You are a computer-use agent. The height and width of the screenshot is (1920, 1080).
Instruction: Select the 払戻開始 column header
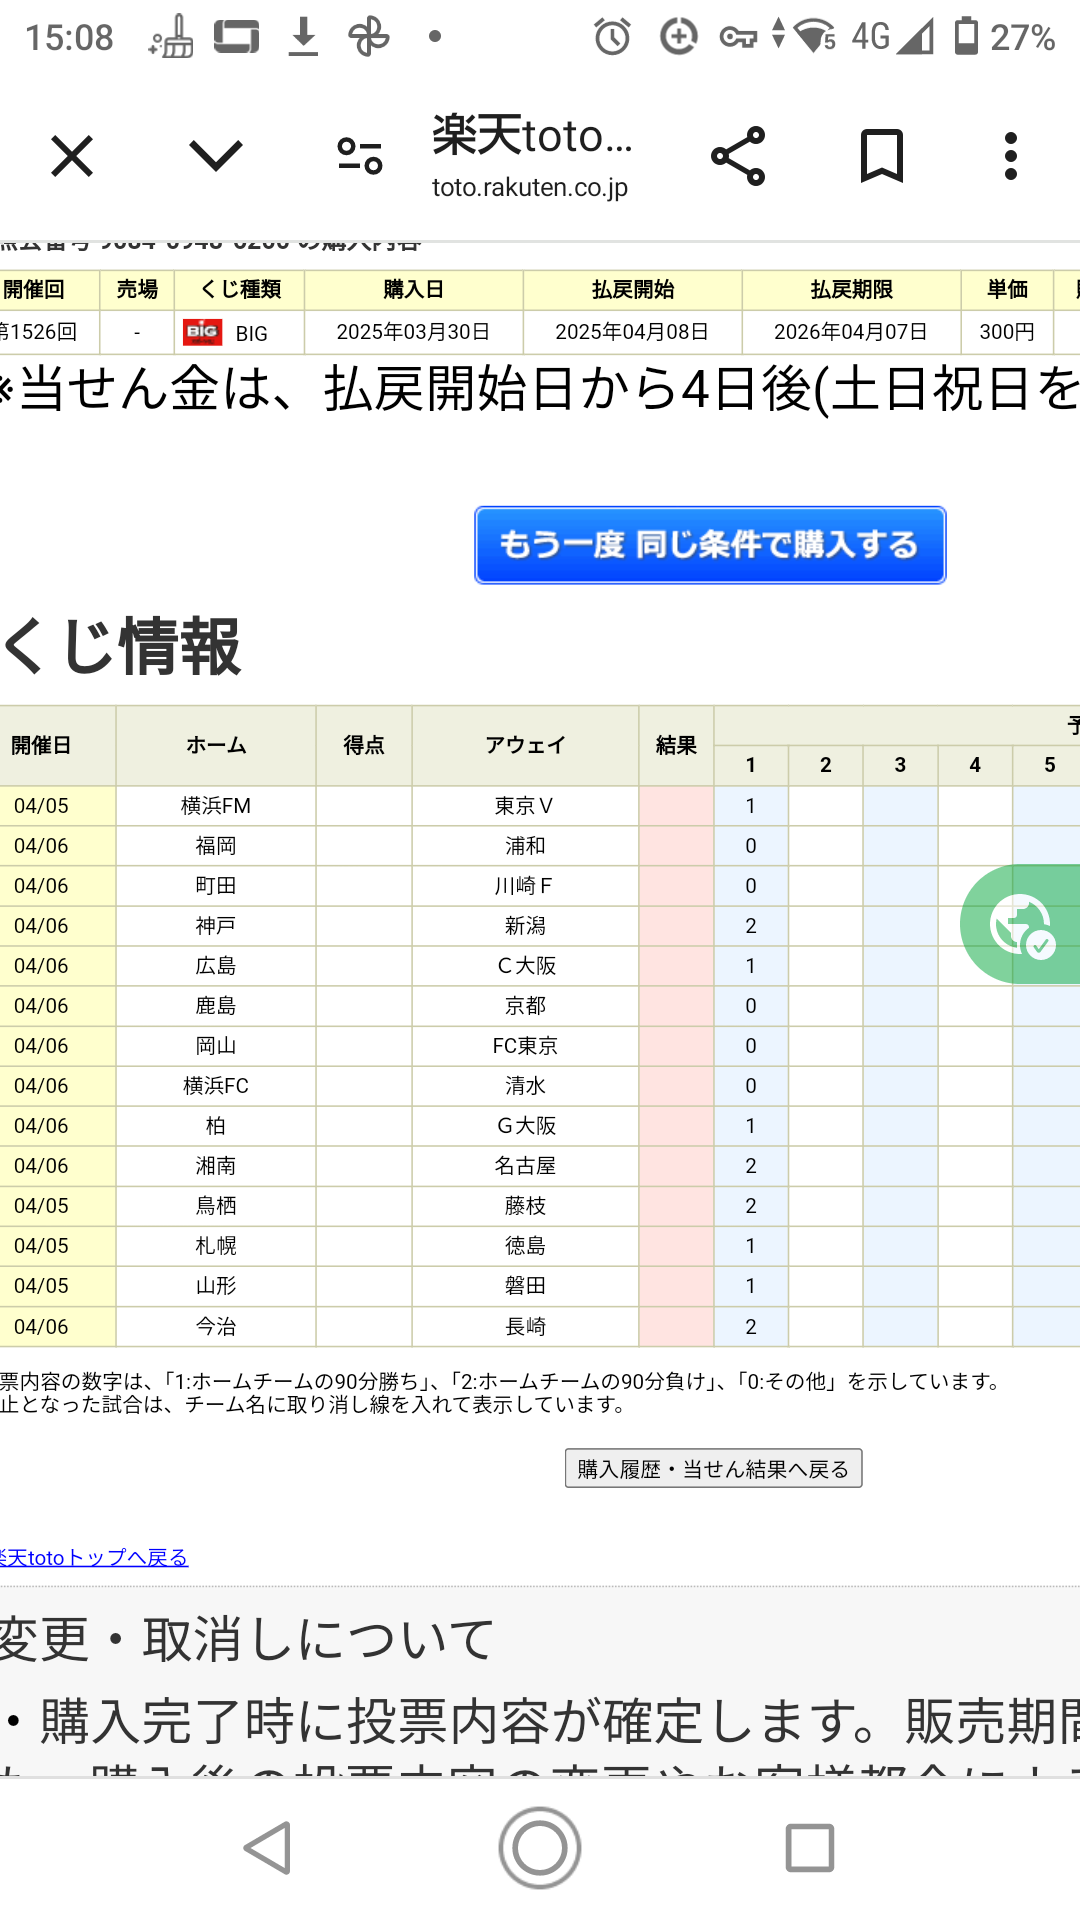633,290
